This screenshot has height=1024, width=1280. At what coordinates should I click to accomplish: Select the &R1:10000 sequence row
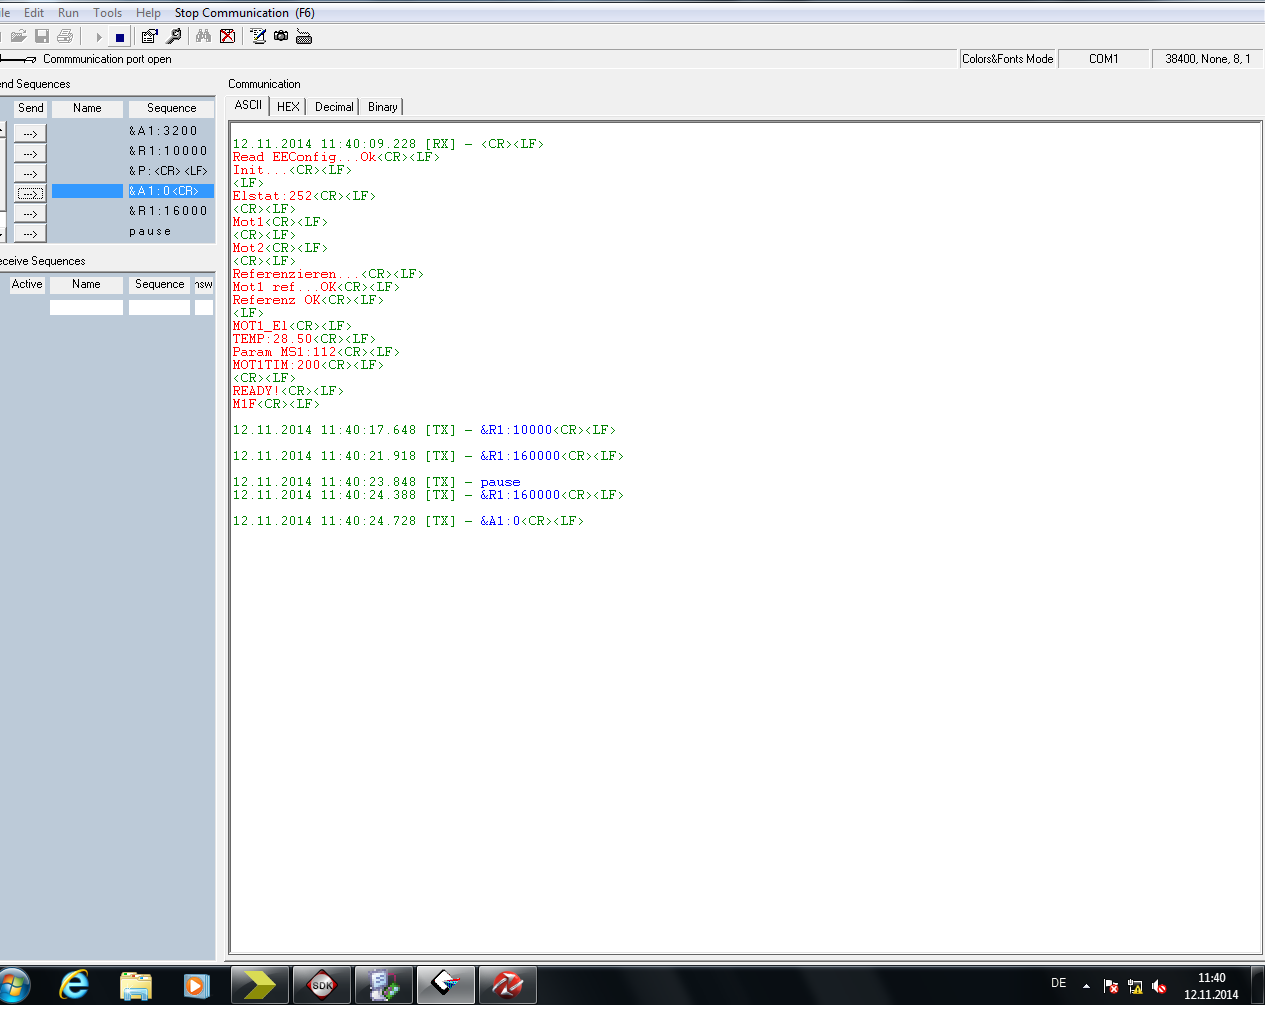click(x=170, y=151)
